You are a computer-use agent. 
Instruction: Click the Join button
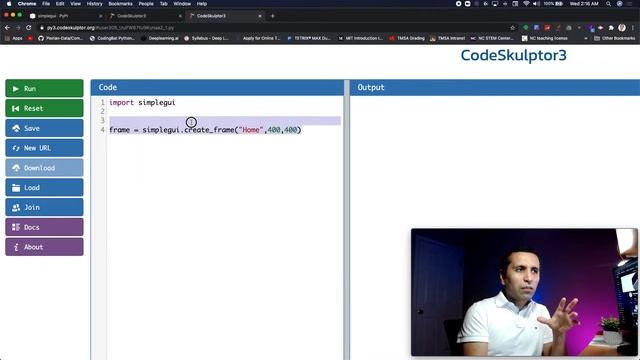(x=44, y=207)
